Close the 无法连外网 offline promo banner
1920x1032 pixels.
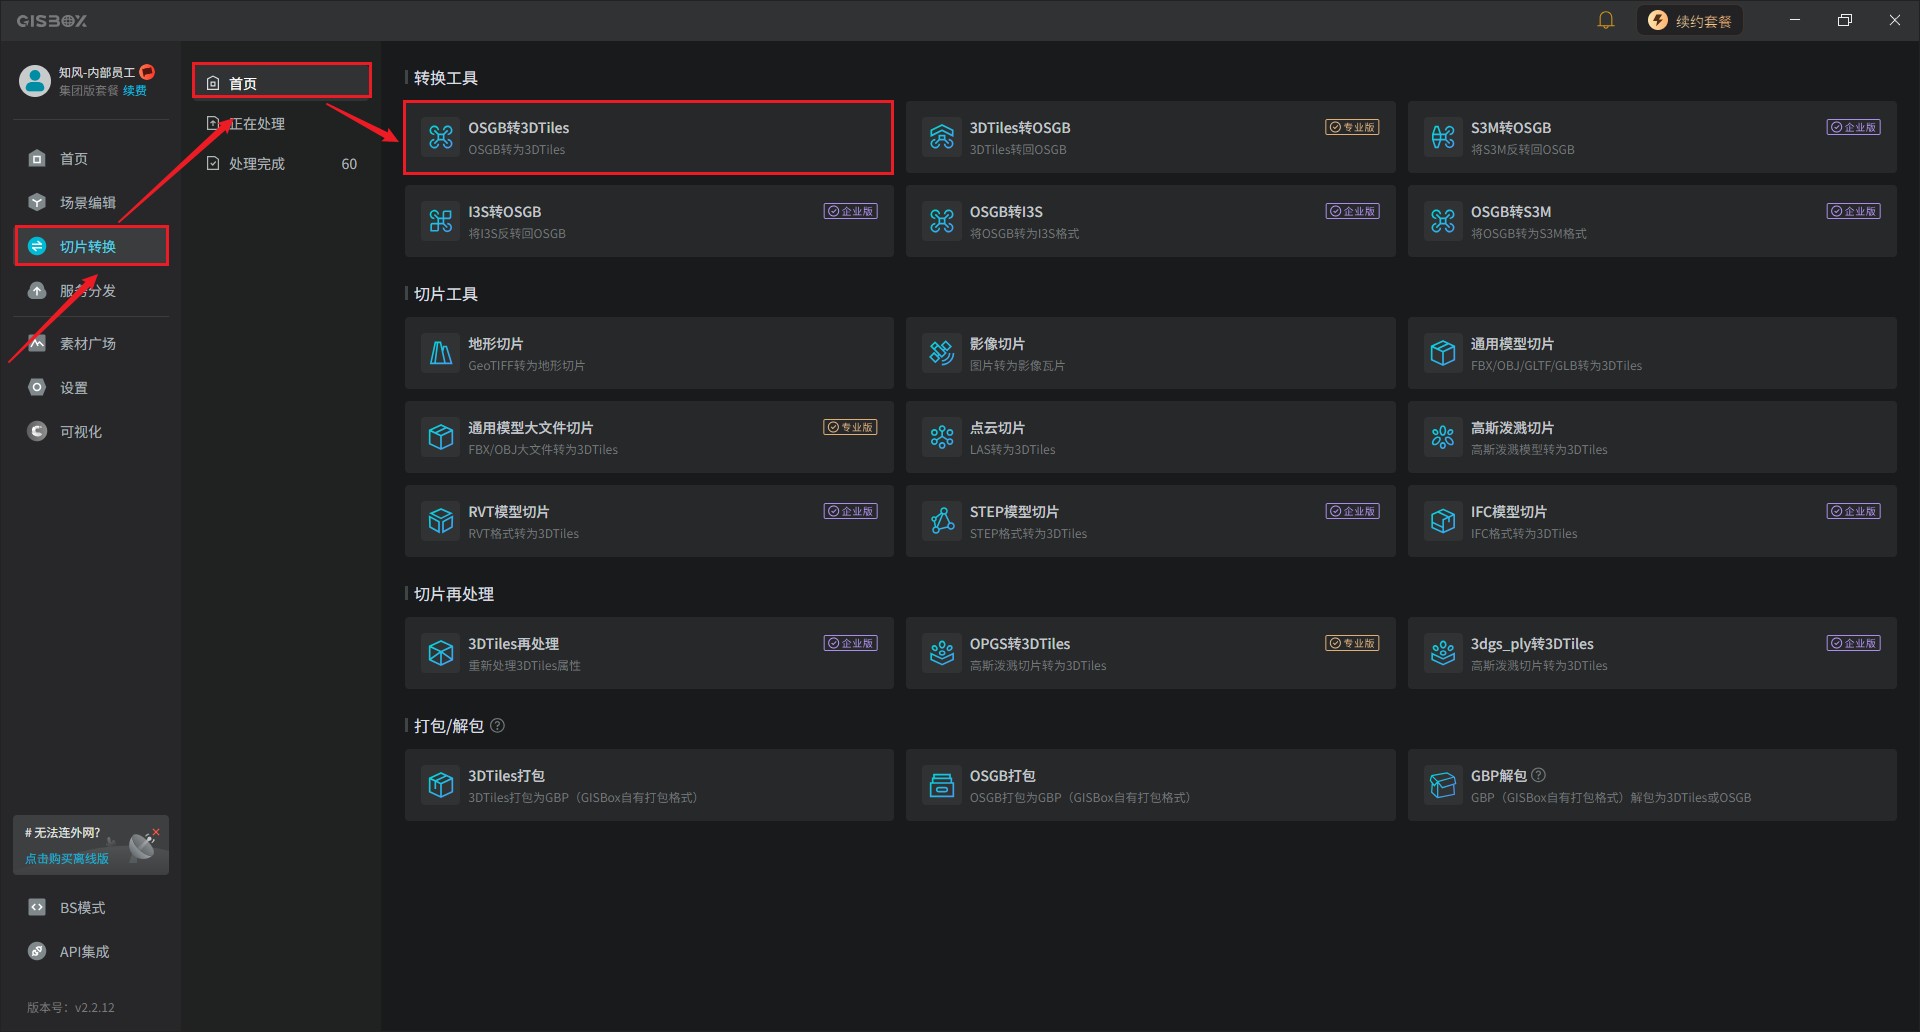[156, 832]
